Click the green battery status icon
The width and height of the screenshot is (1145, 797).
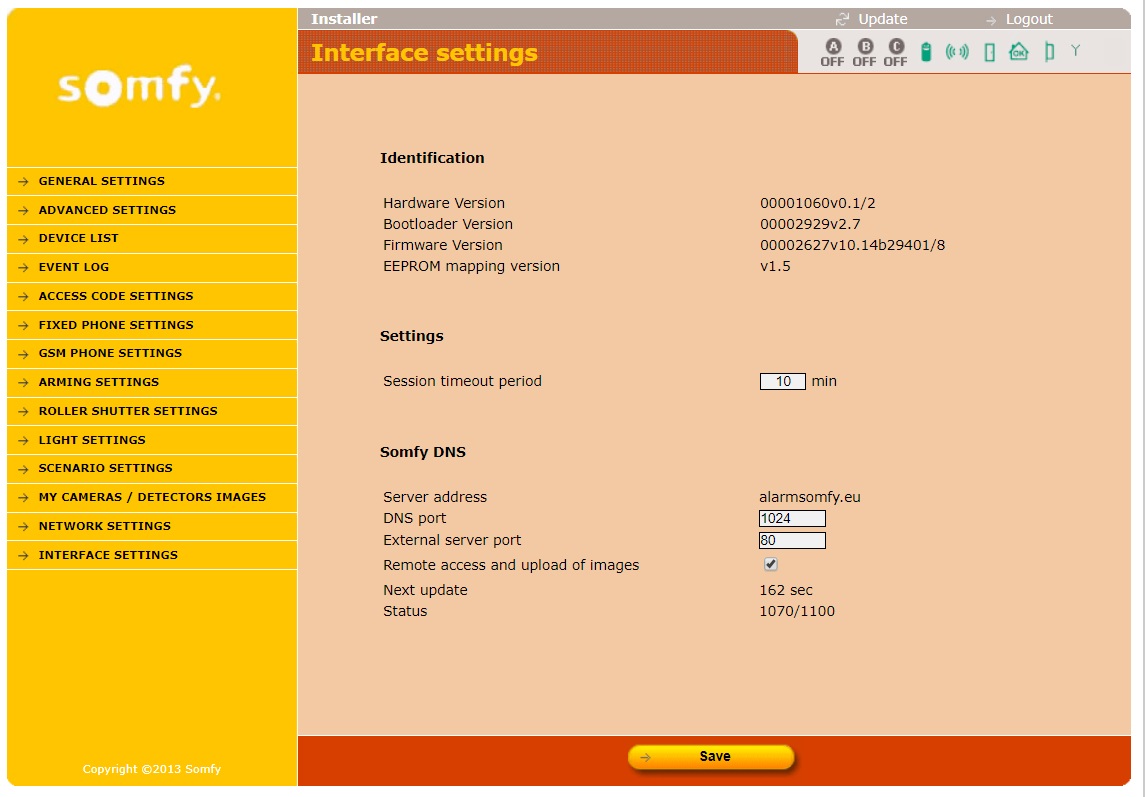point(926,52)
